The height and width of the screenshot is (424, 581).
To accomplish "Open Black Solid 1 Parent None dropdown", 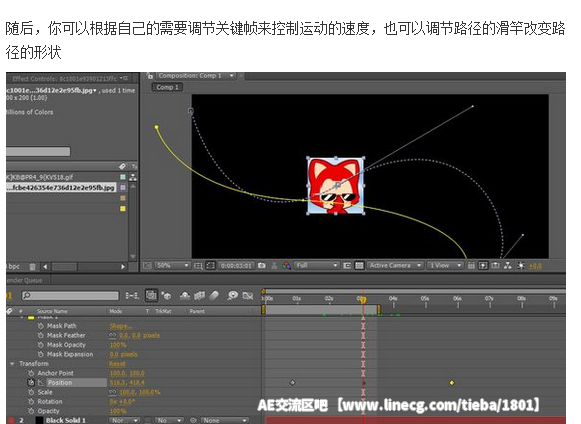I will click(225, 420).
